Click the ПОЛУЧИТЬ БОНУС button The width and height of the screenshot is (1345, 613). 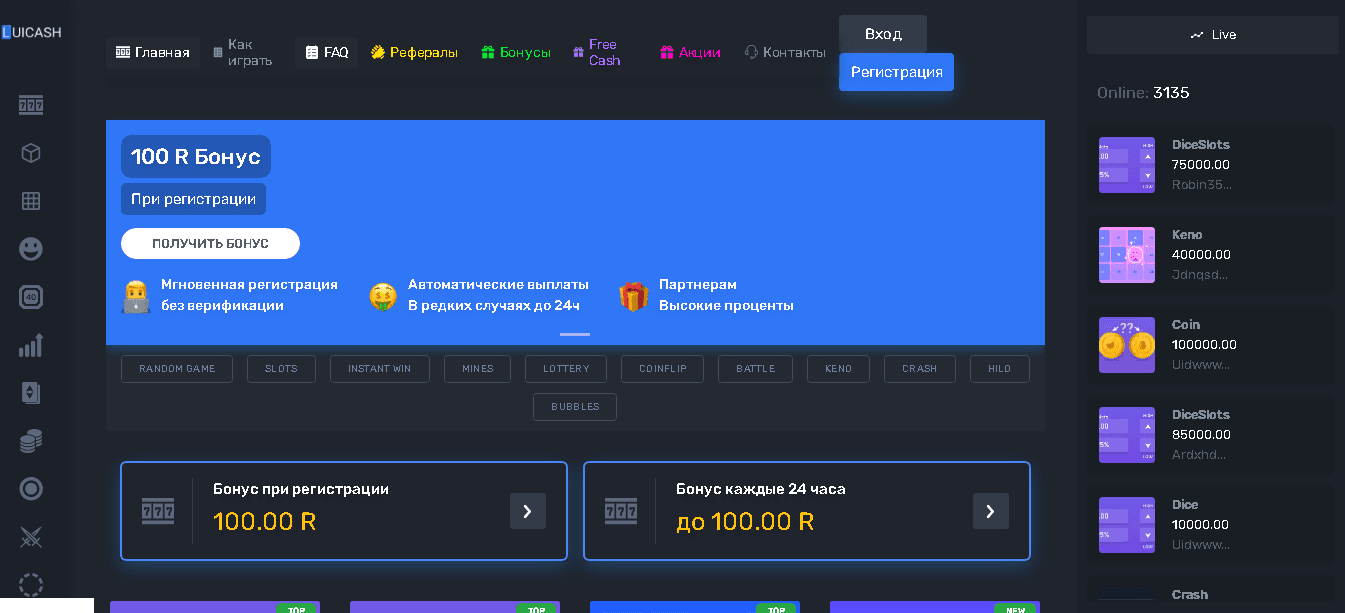(210, 243)
